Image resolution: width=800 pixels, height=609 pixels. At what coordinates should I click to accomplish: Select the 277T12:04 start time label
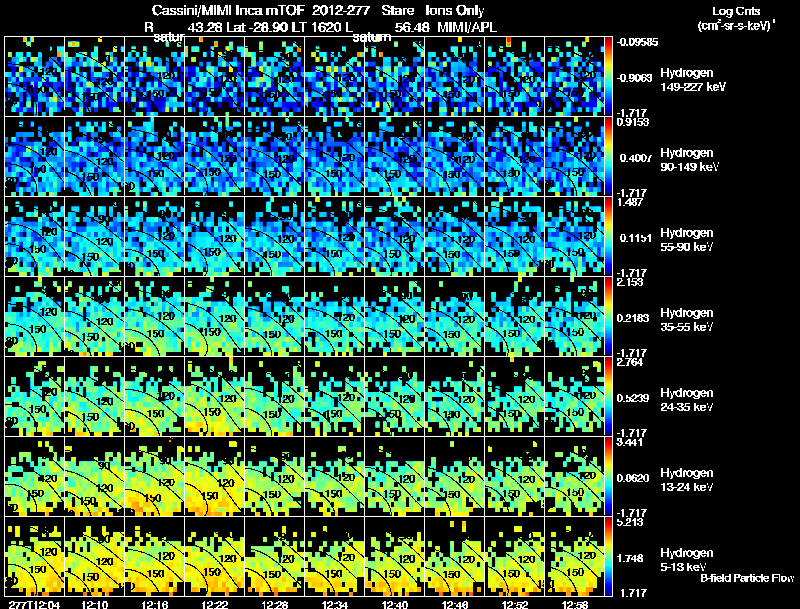click(34, 604)
